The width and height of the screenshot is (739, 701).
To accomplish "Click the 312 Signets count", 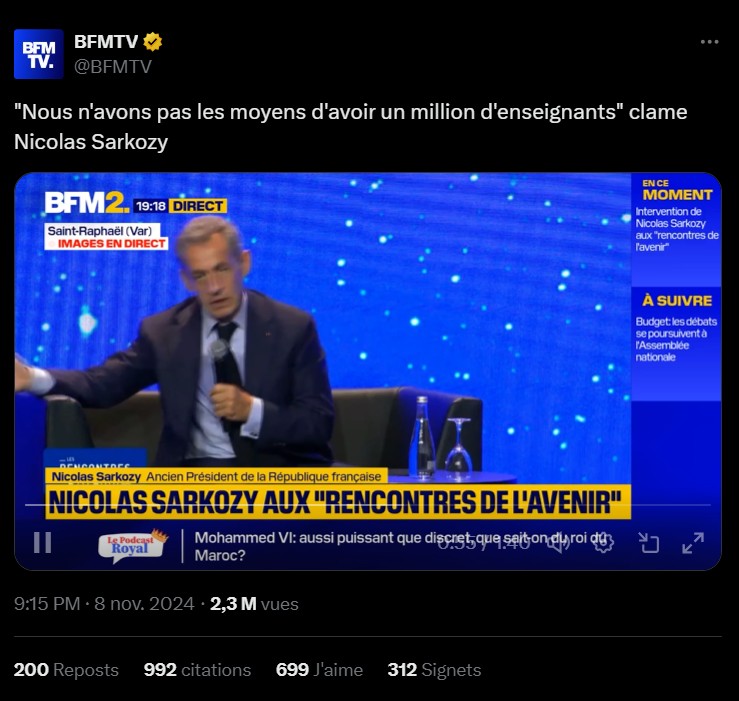I will (434, 670).
